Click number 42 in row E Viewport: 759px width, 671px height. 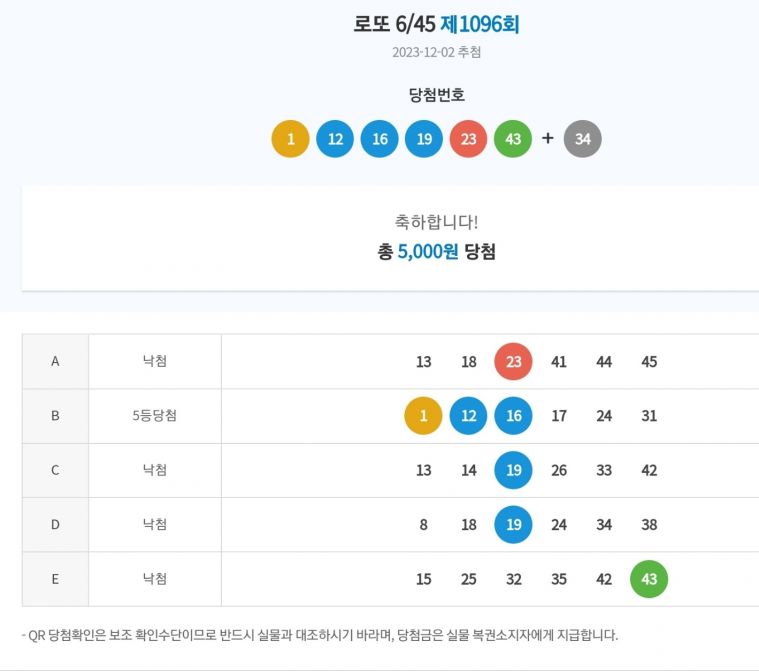[x=604, y=579]
